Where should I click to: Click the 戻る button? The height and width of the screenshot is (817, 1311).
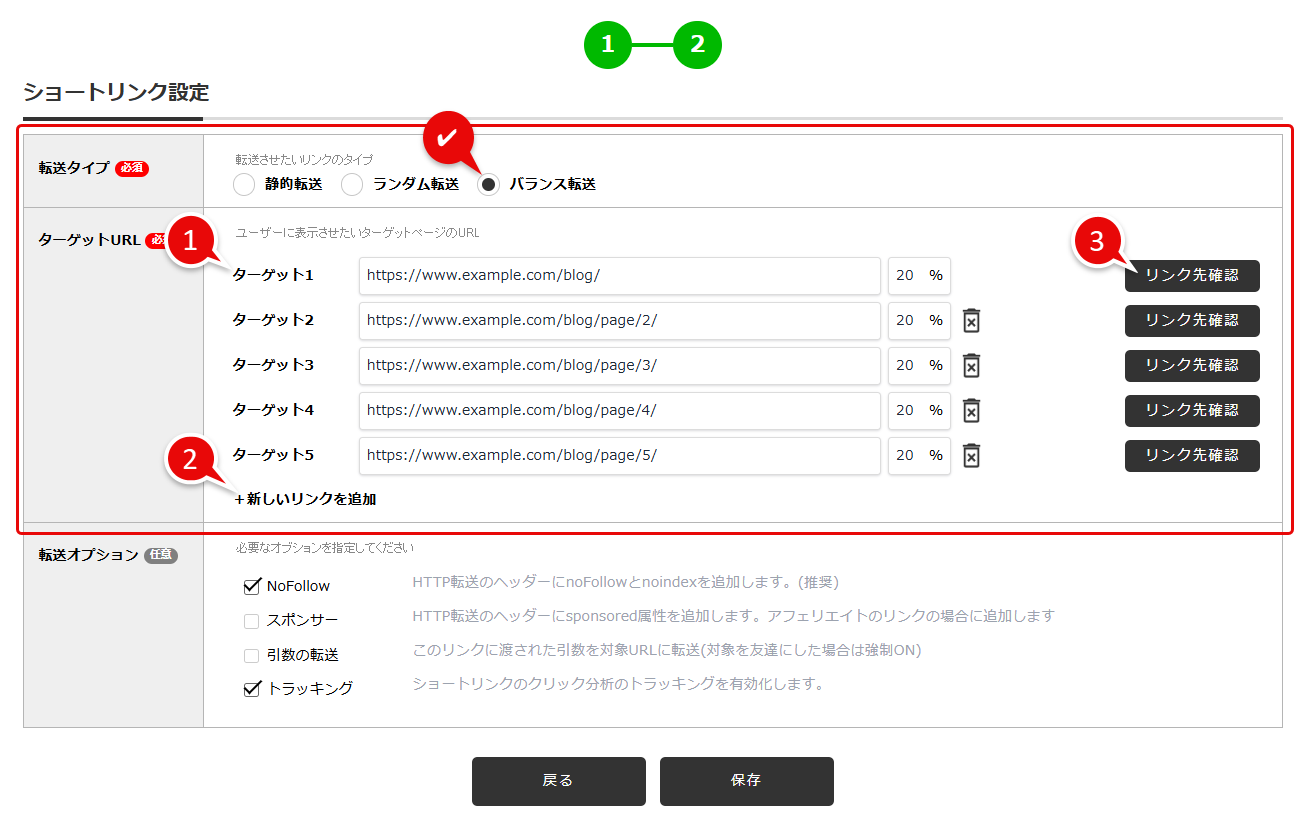(558, 782)
